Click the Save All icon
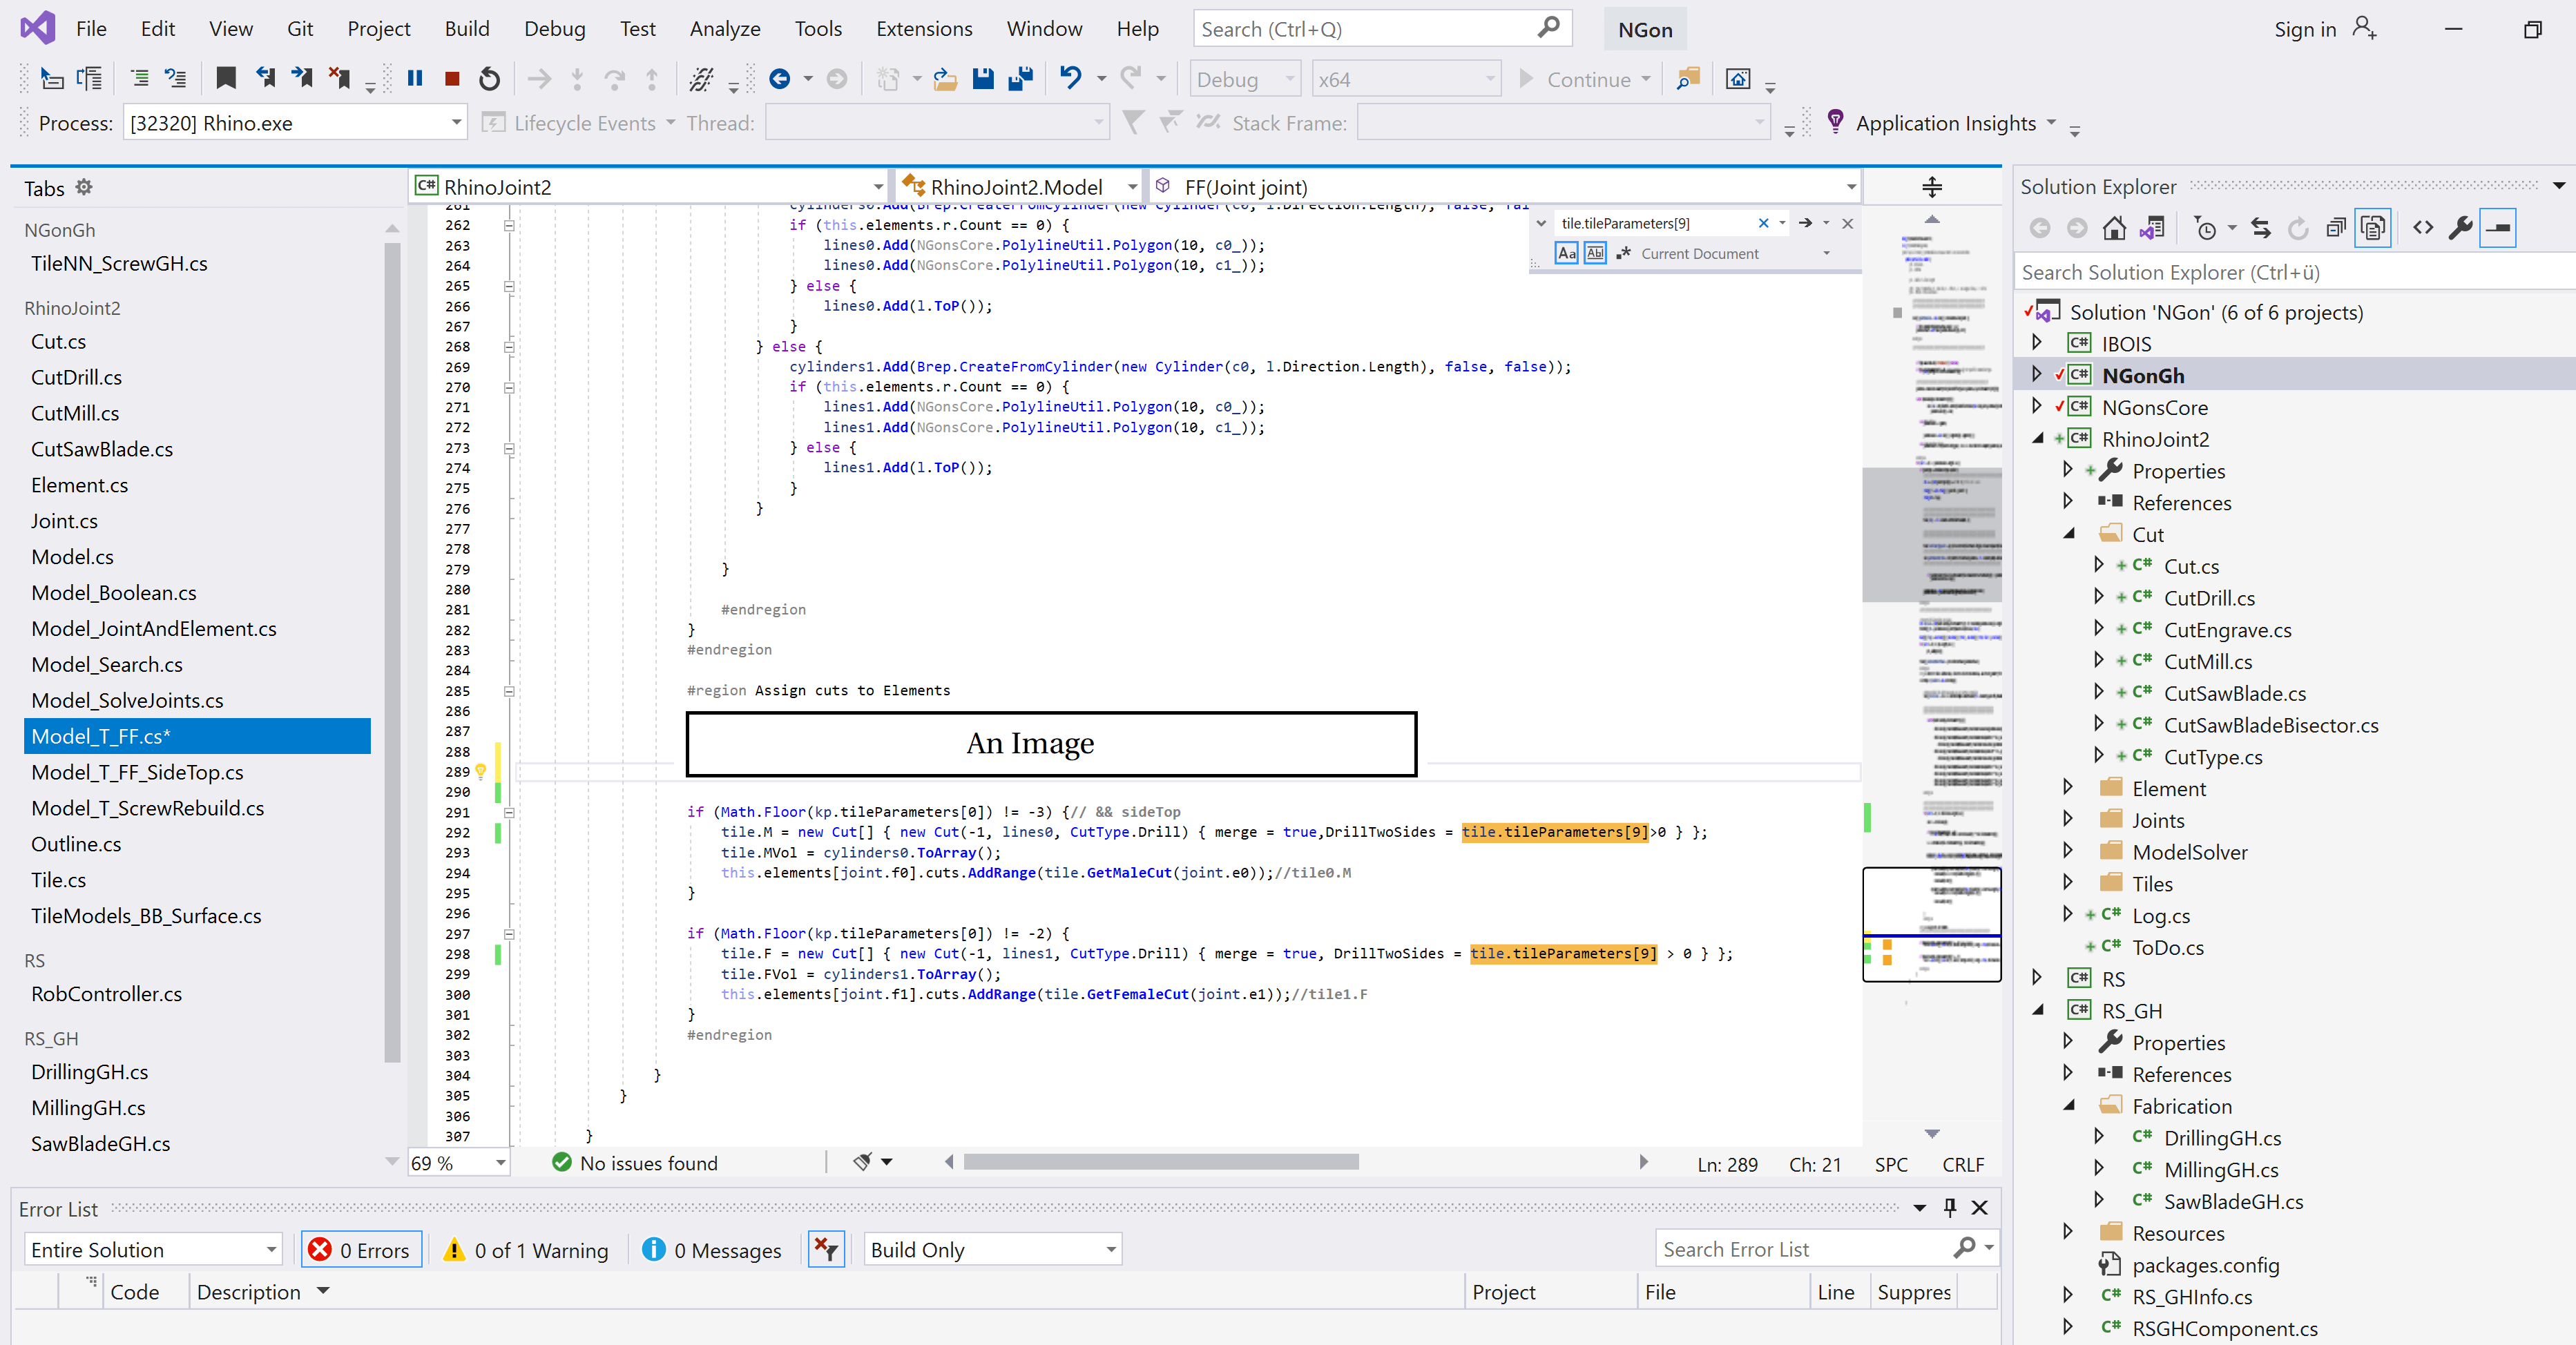 (x=1021, y=78)
